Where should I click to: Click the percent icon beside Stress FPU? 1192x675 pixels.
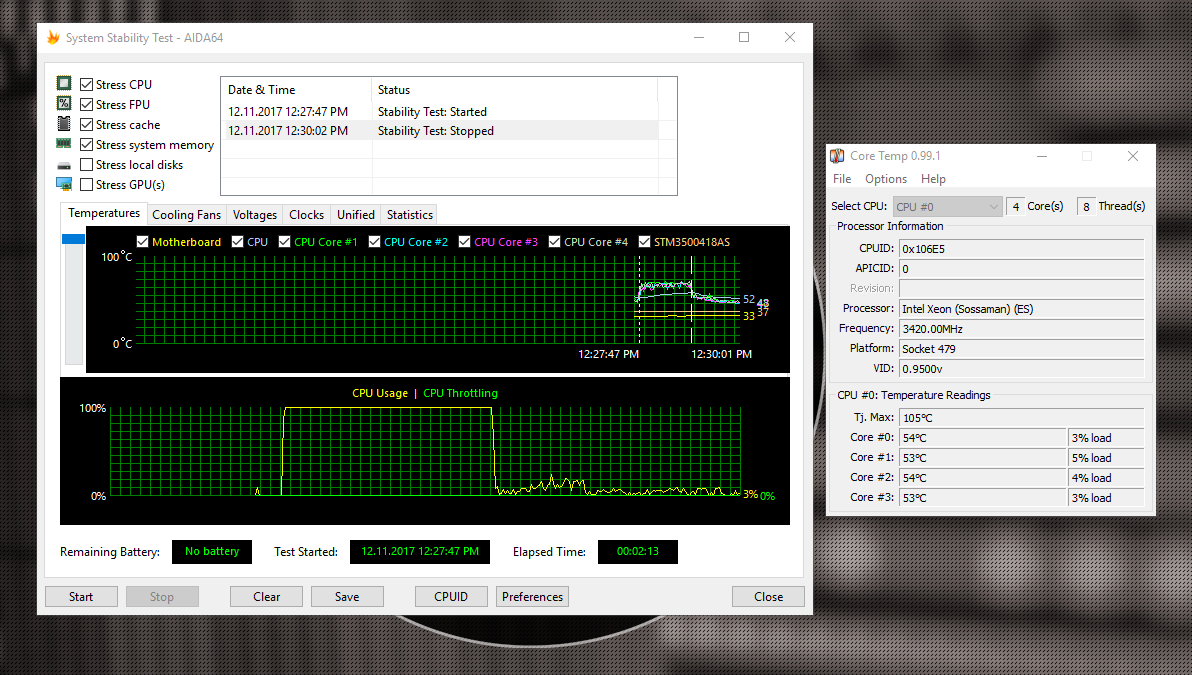point(64,103)
